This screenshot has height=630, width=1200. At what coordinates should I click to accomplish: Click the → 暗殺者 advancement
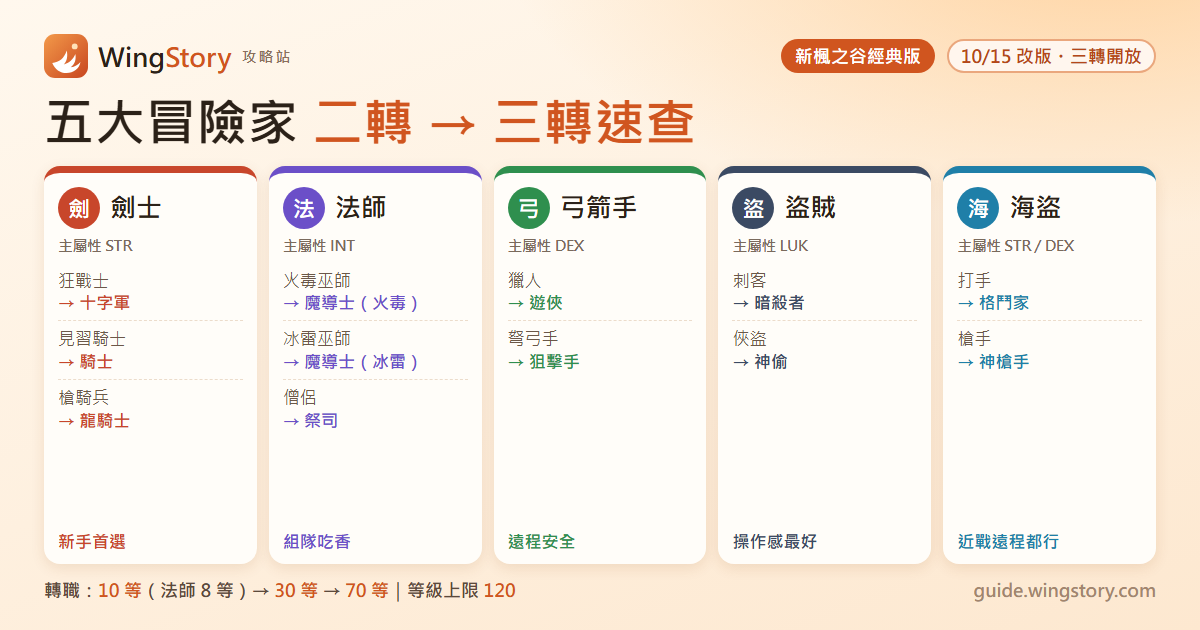click(x=769, y=303)
